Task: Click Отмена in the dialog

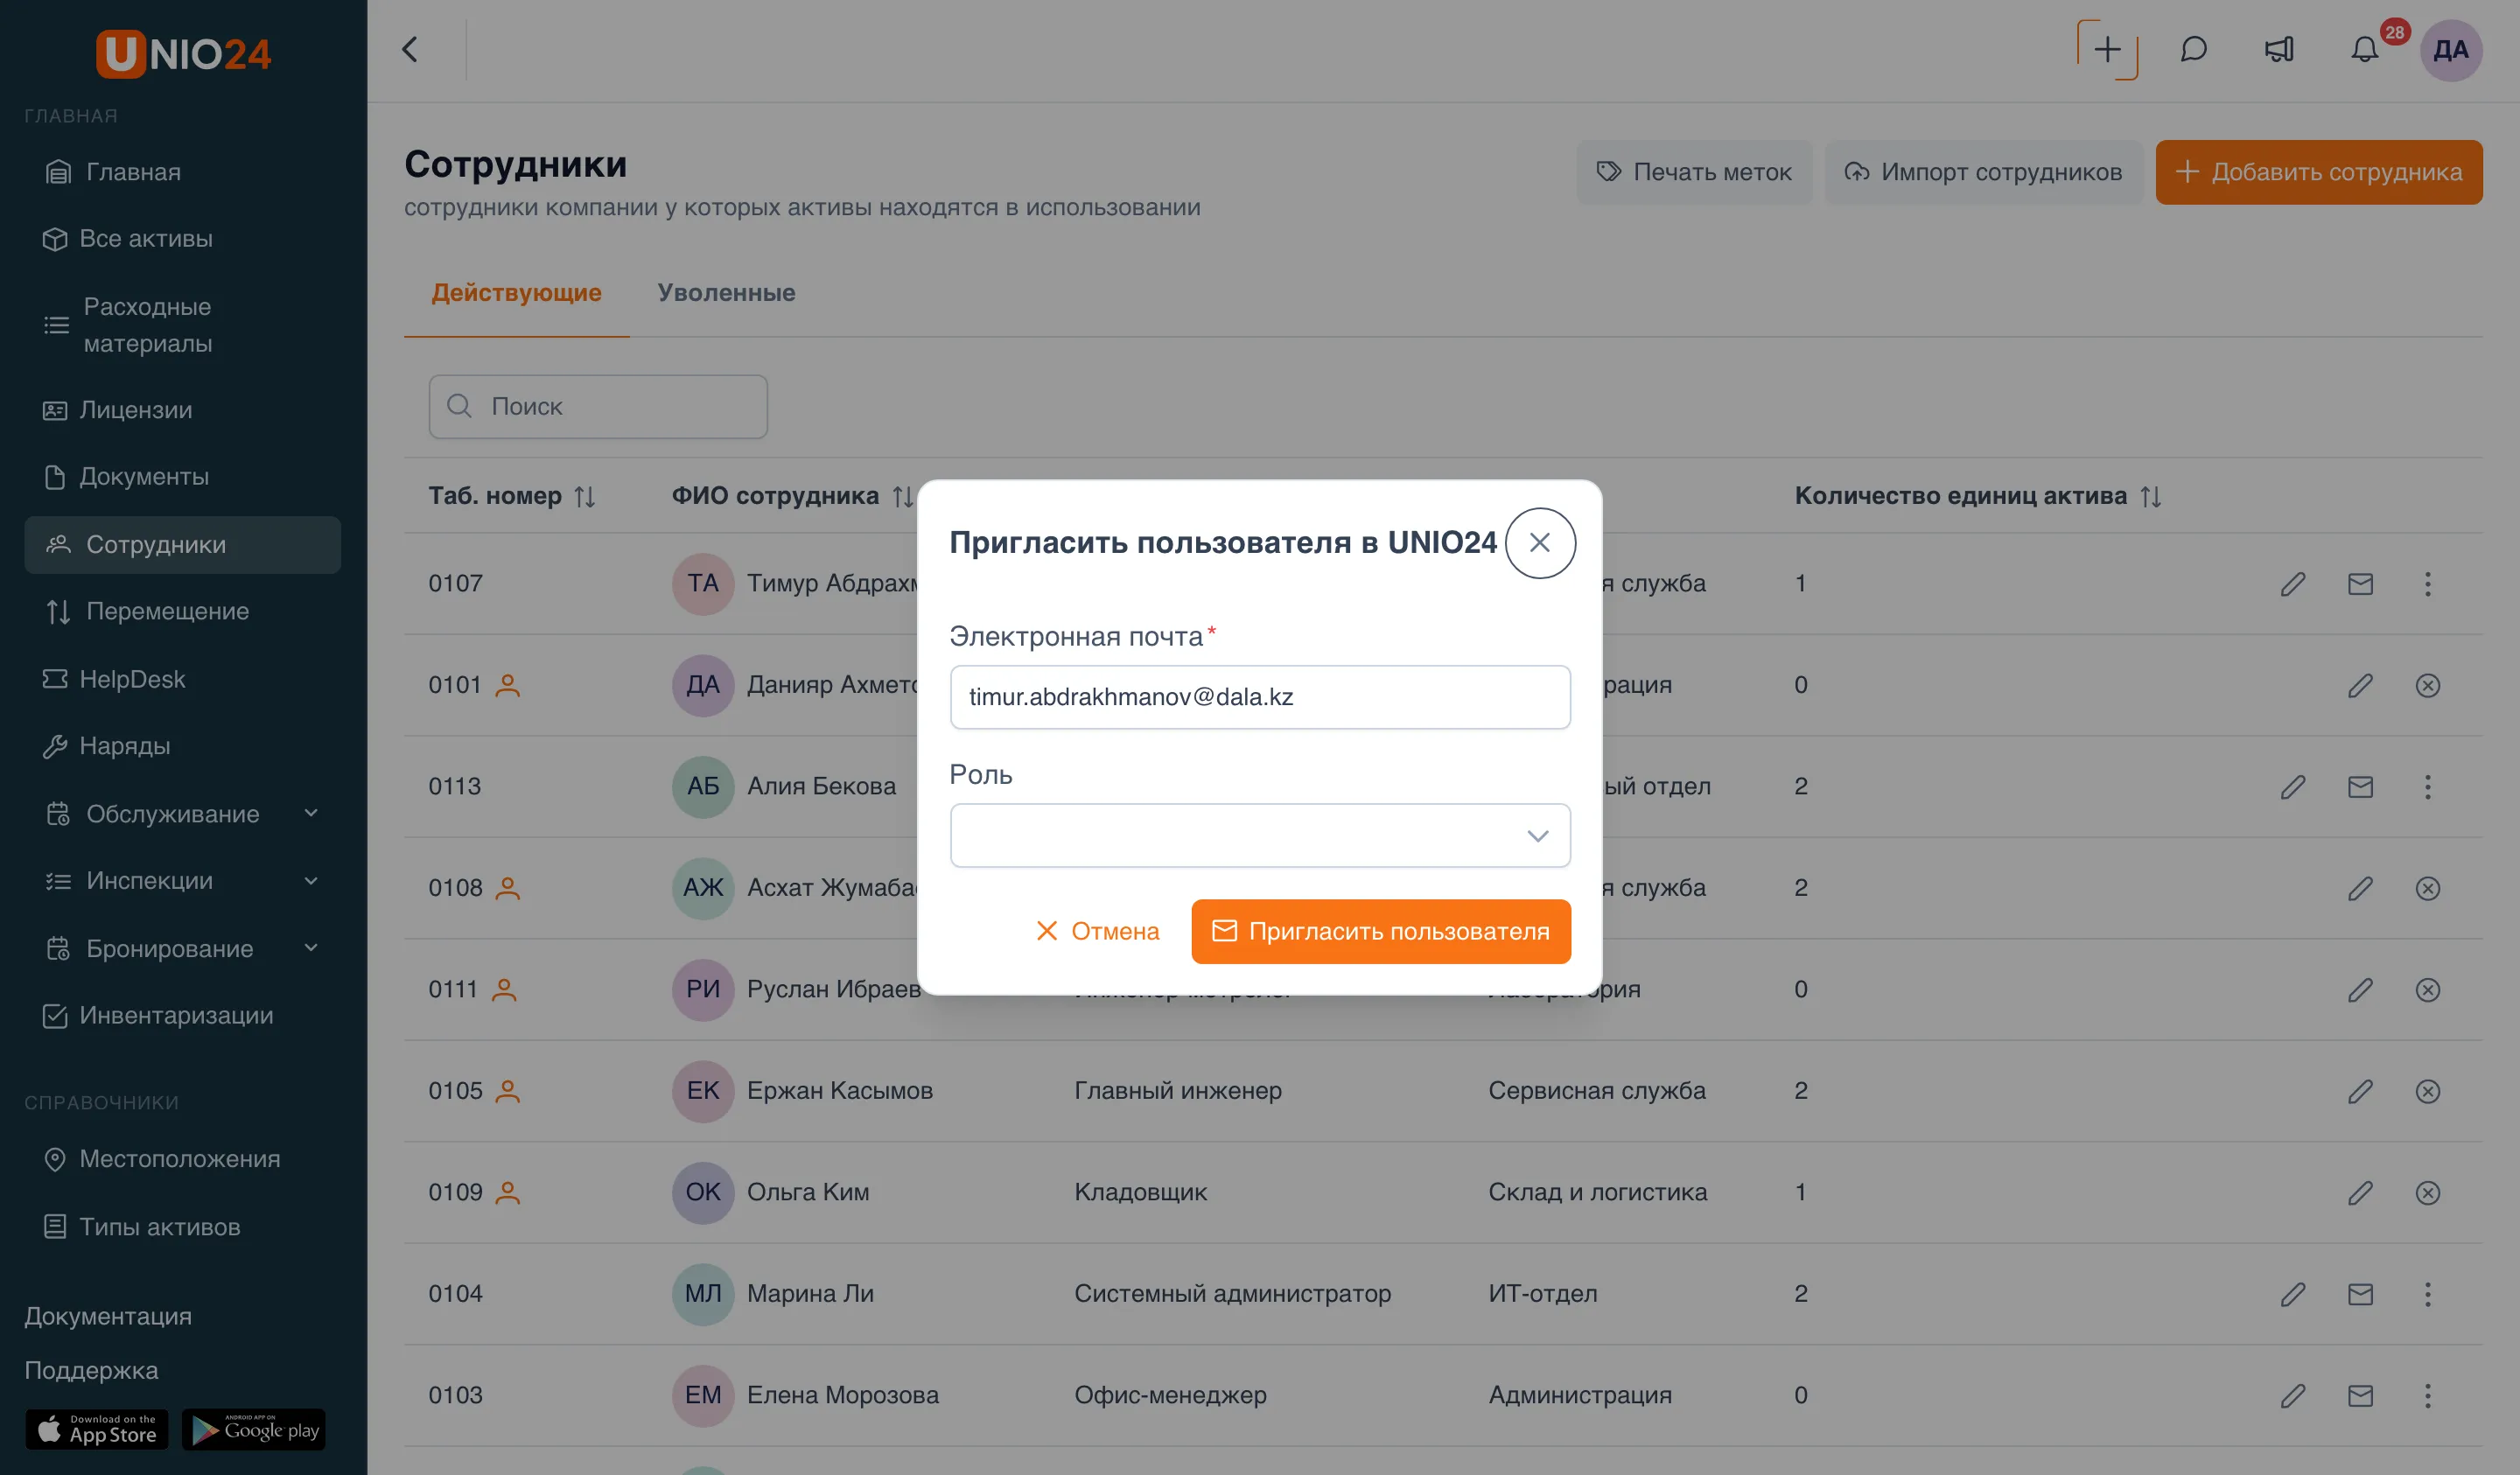Action: 1097,931
